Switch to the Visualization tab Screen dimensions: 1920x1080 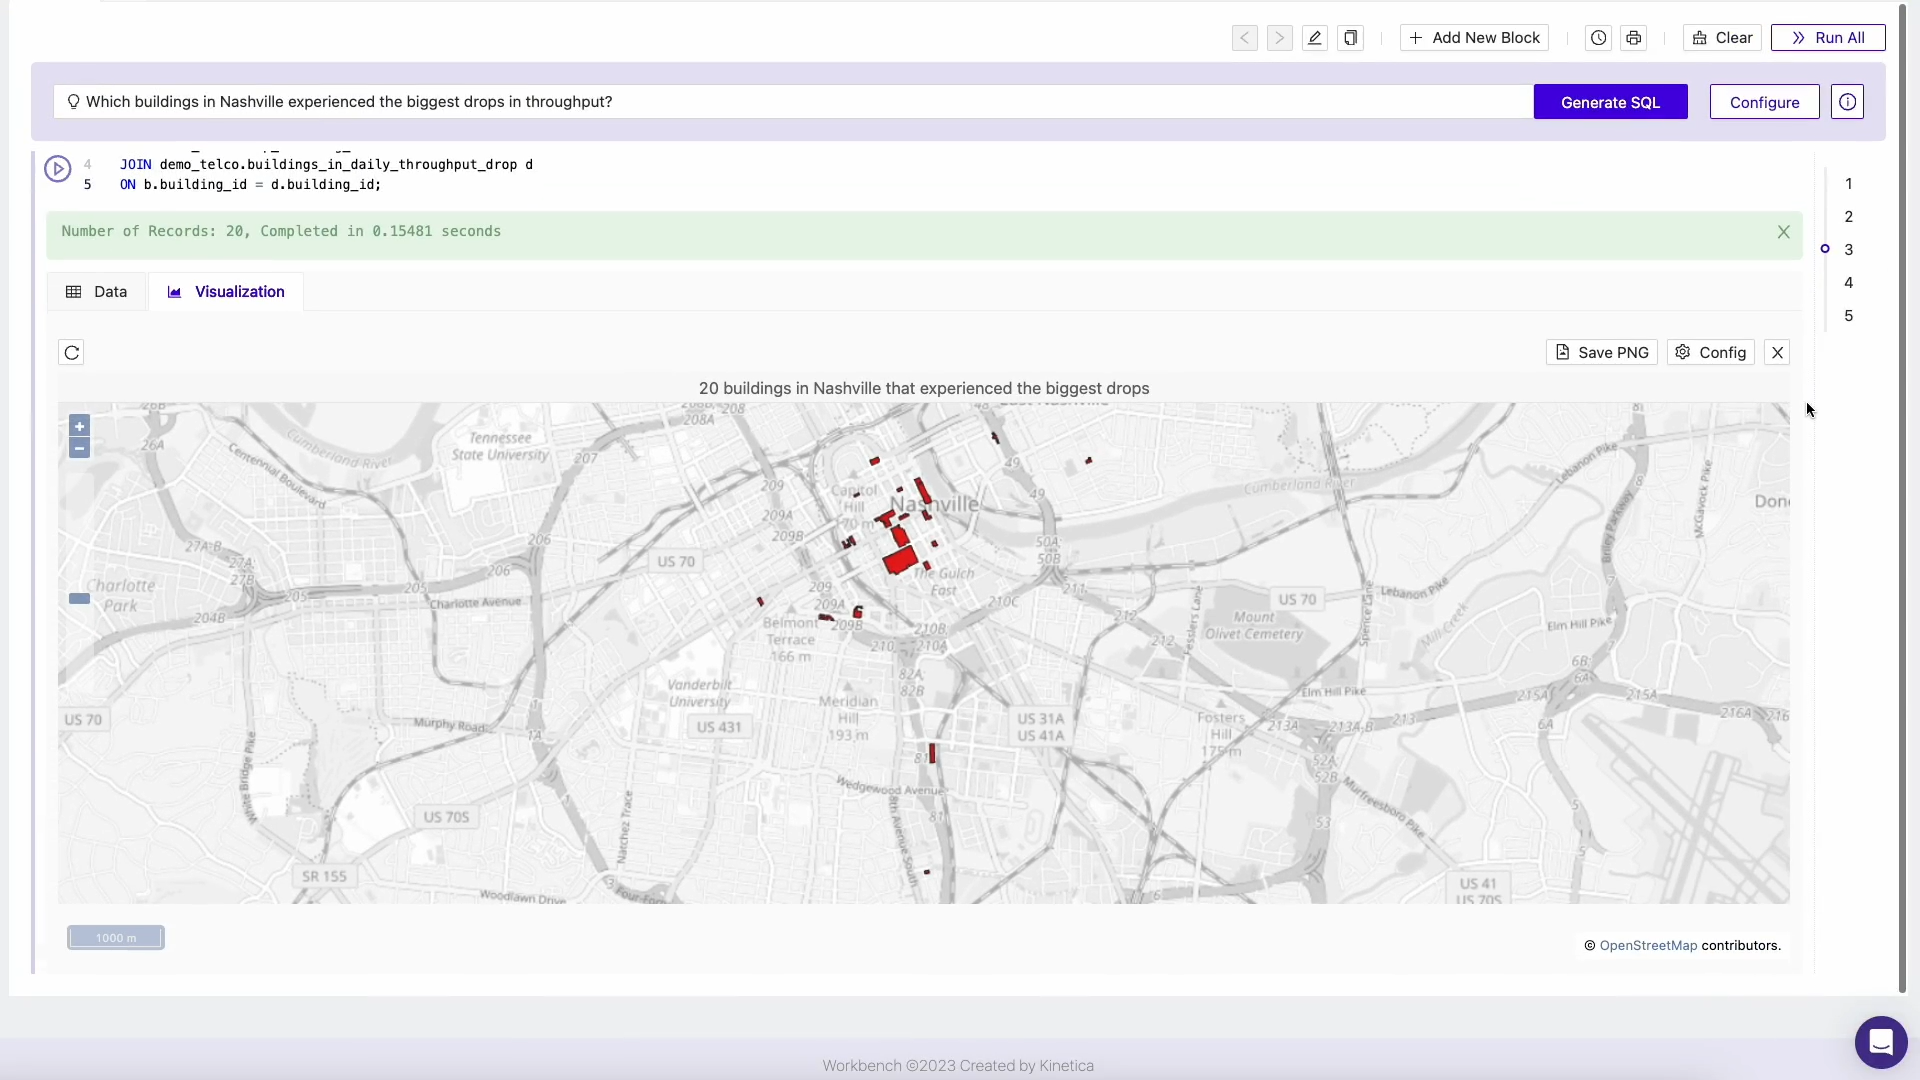pos(225,291)
